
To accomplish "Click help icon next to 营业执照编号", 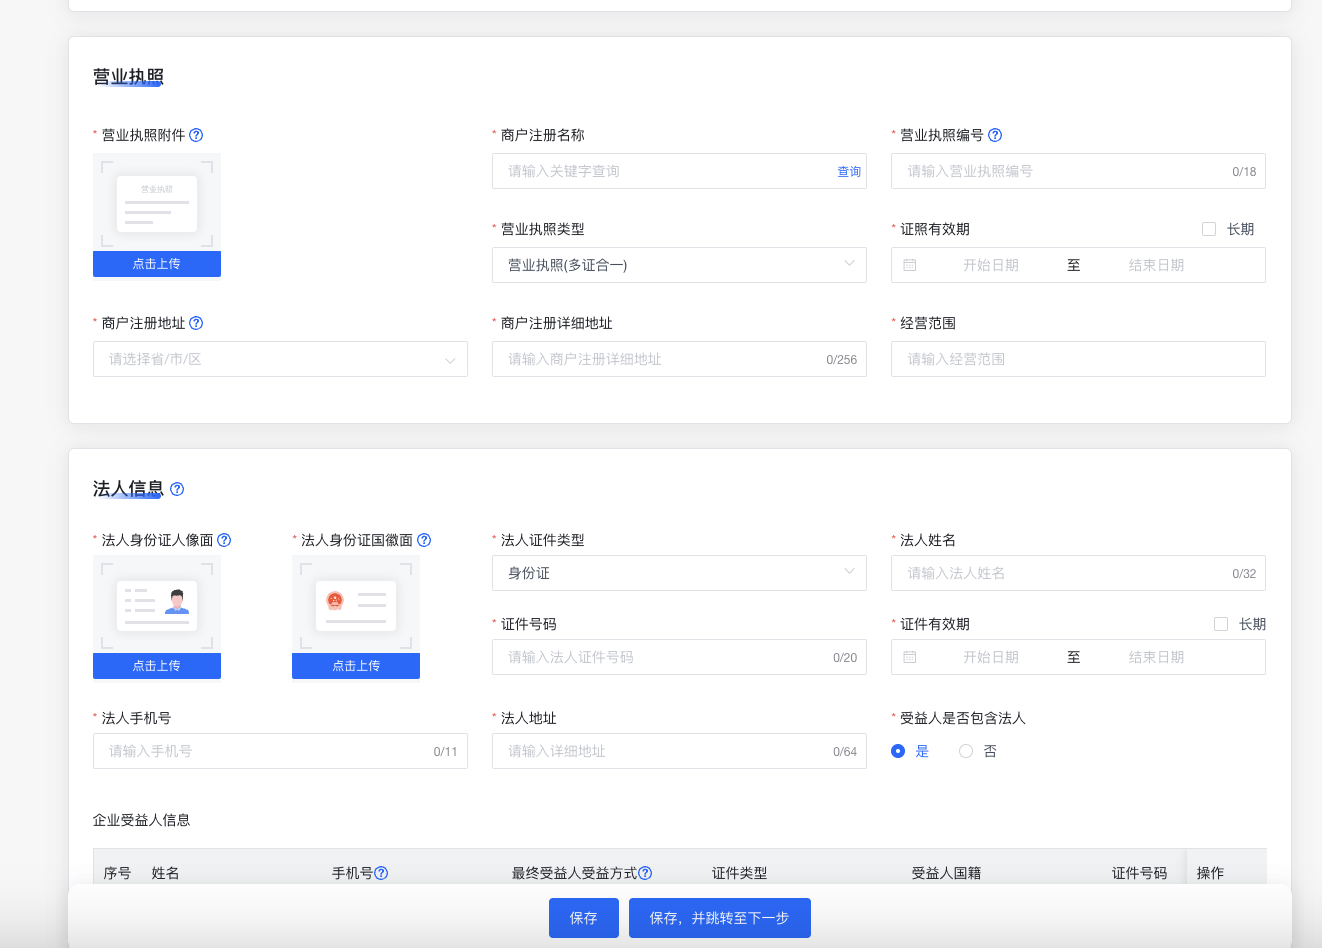I will [995, 135].
